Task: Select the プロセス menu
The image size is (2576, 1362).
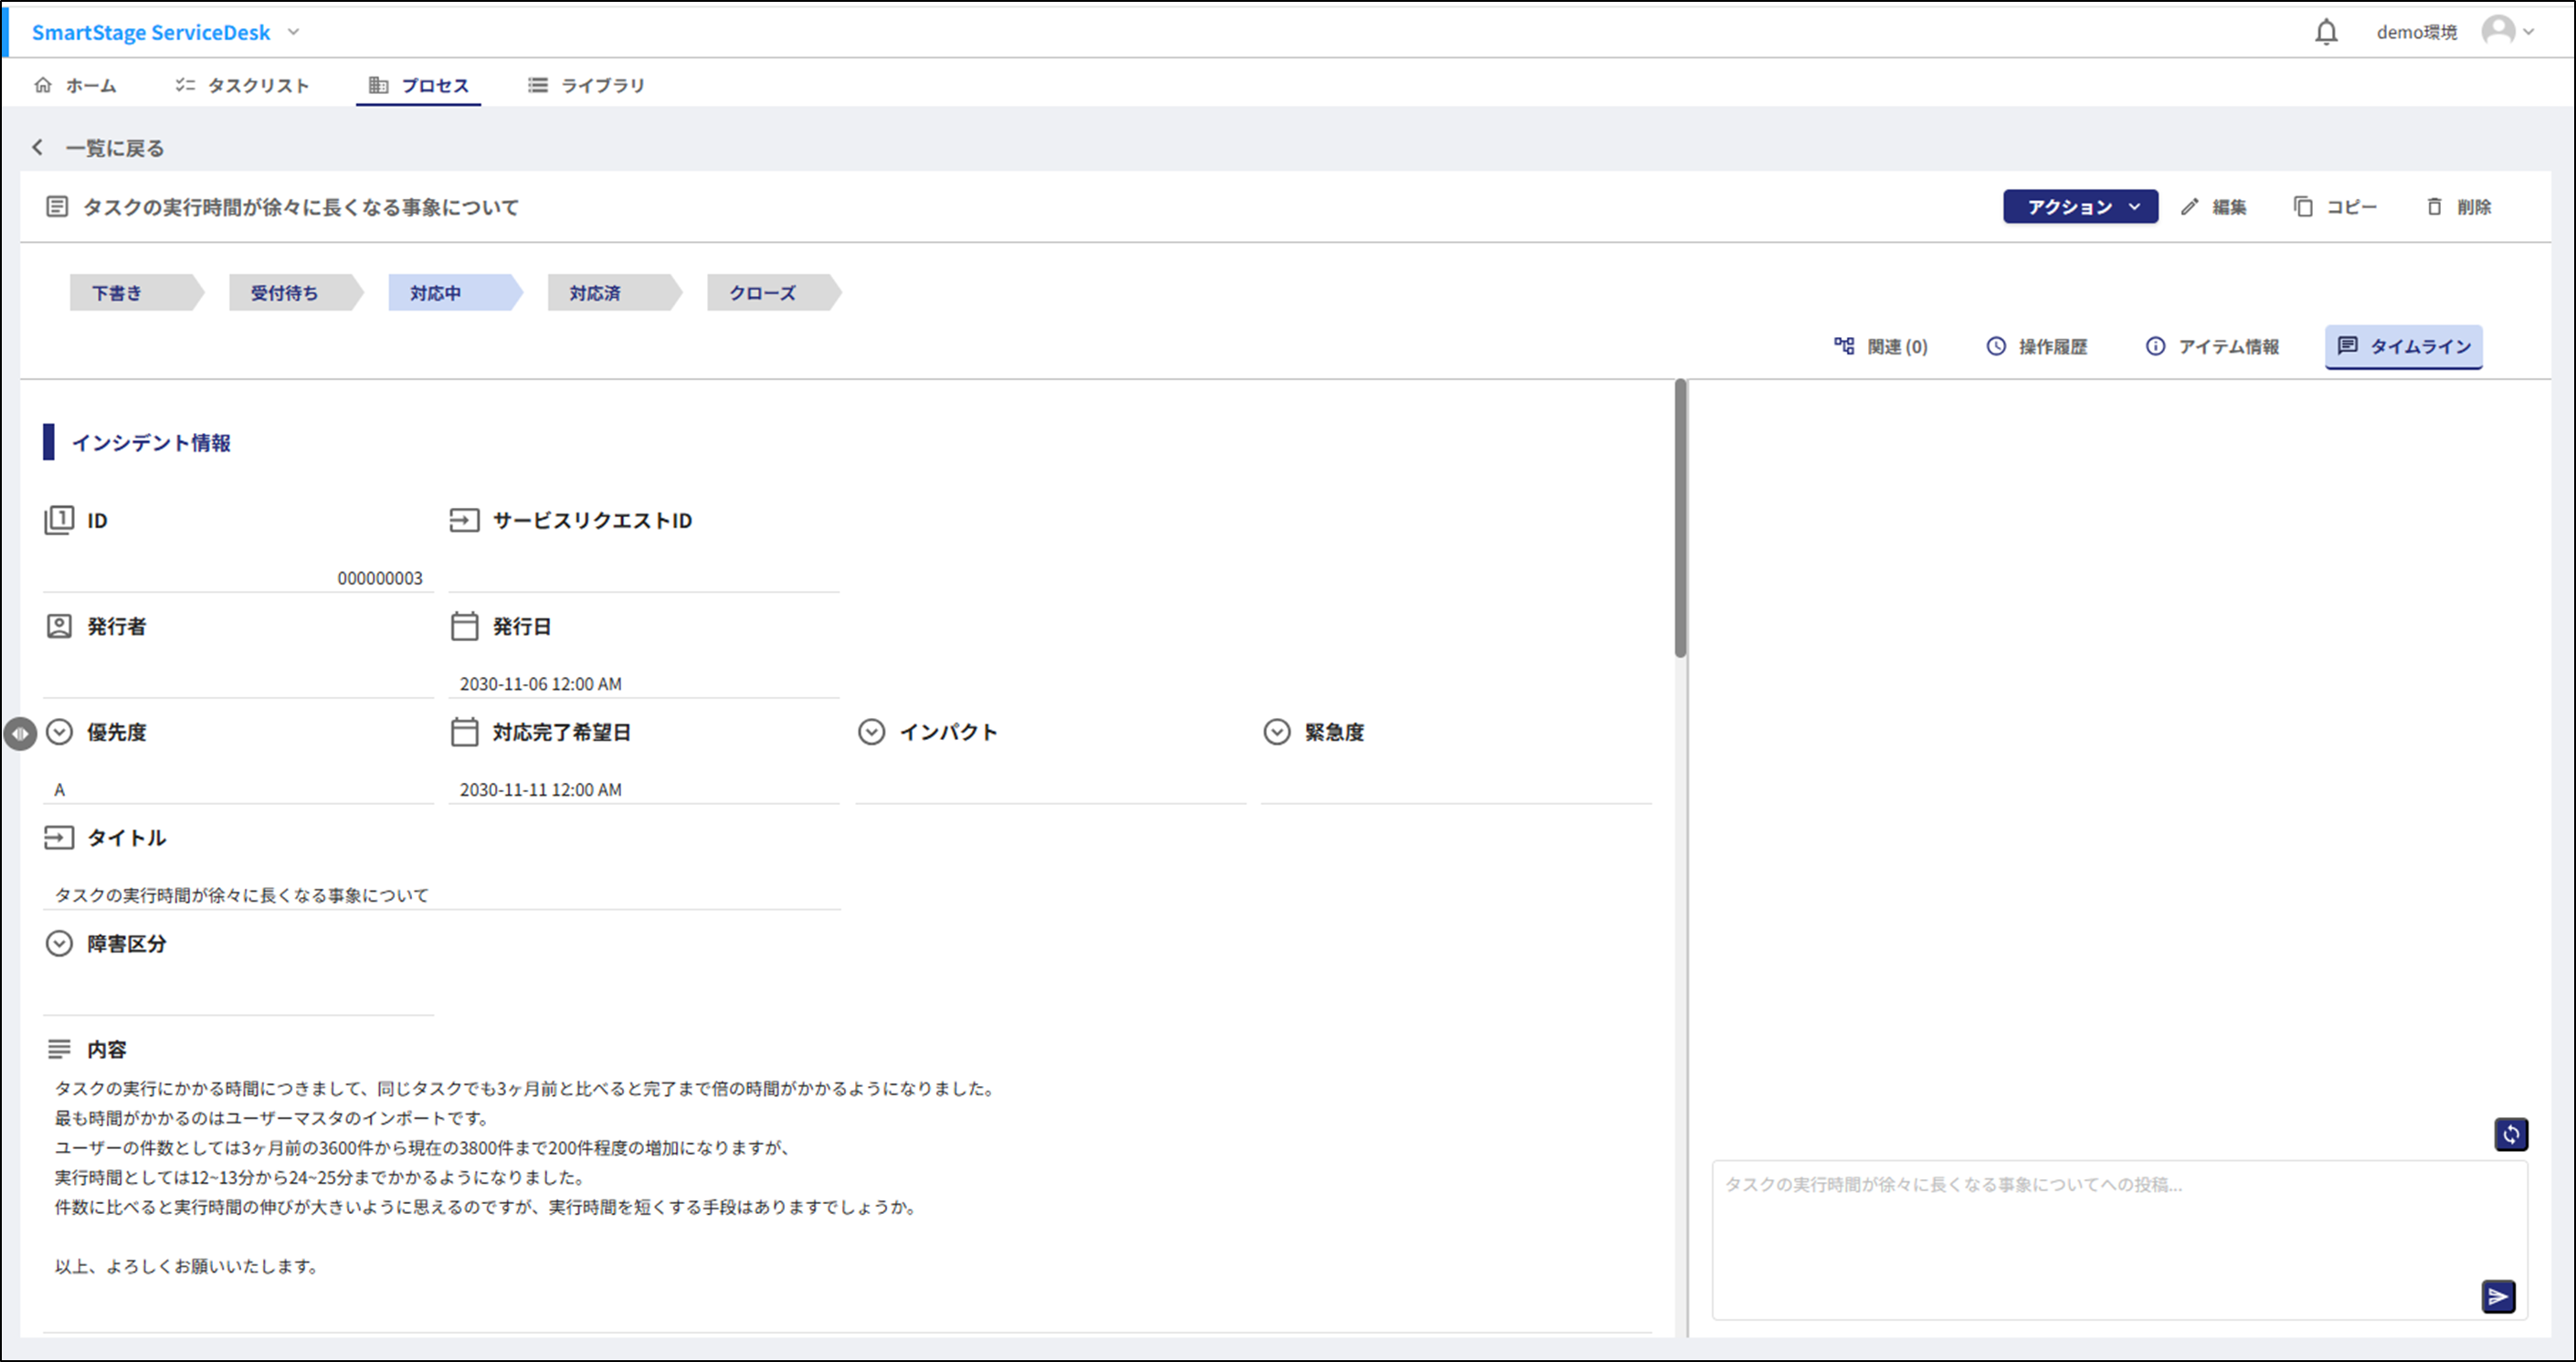Action: (418, 85)
